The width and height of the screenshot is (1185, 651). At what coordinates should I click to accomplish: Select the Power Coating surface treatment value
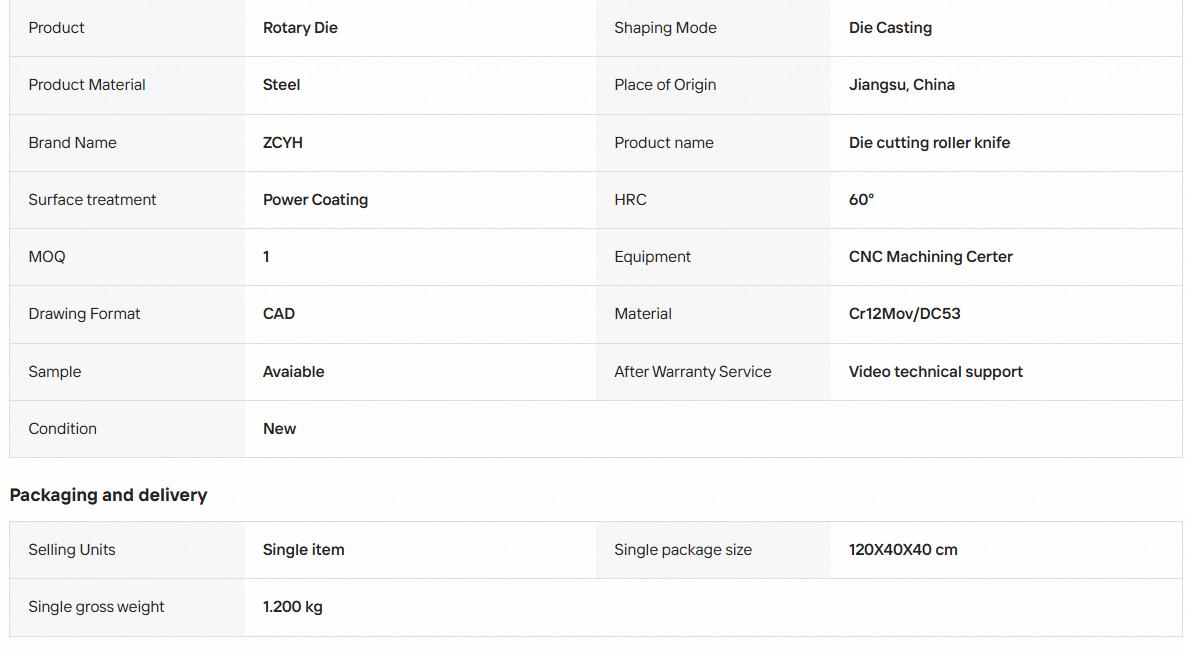coord(315,200)
